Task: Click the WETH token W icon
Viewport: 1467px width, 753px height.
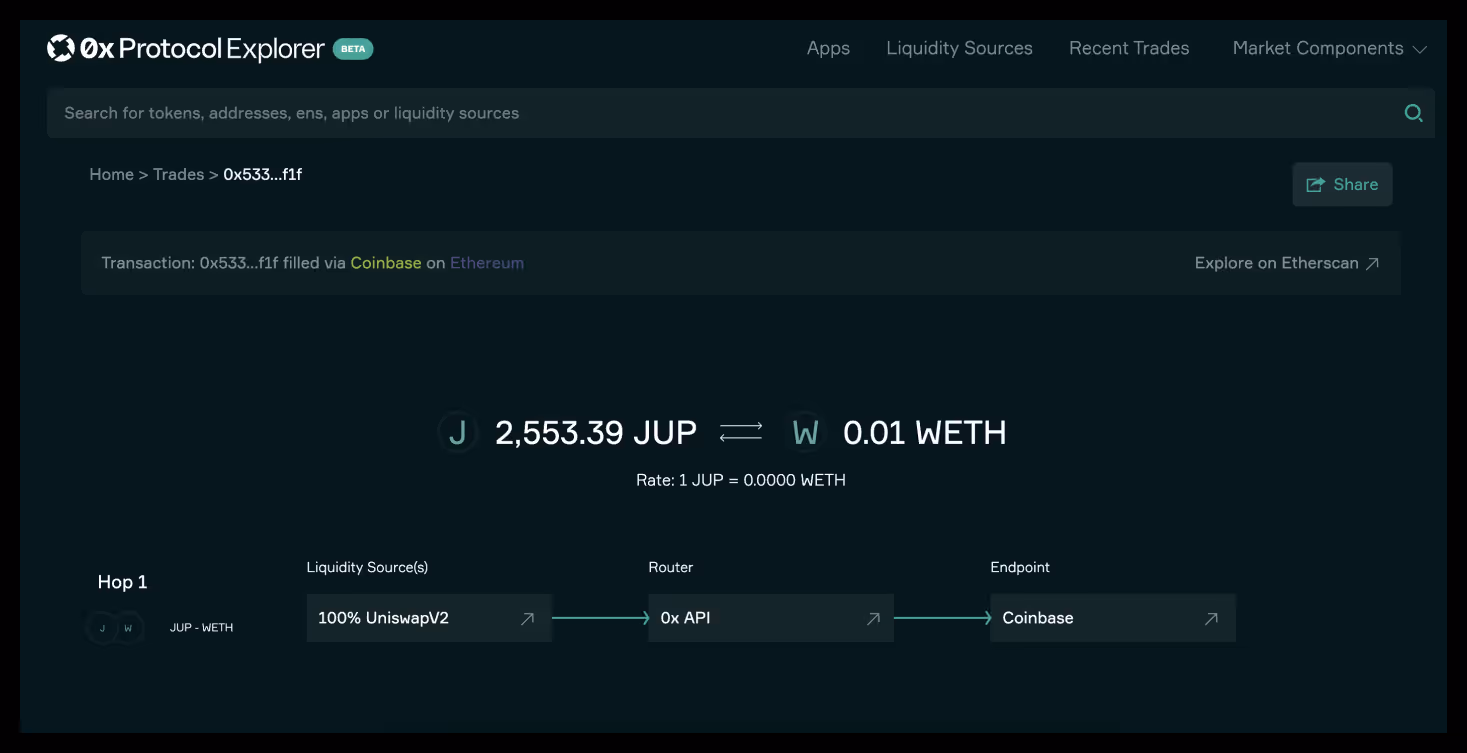Action: [805, 433]
